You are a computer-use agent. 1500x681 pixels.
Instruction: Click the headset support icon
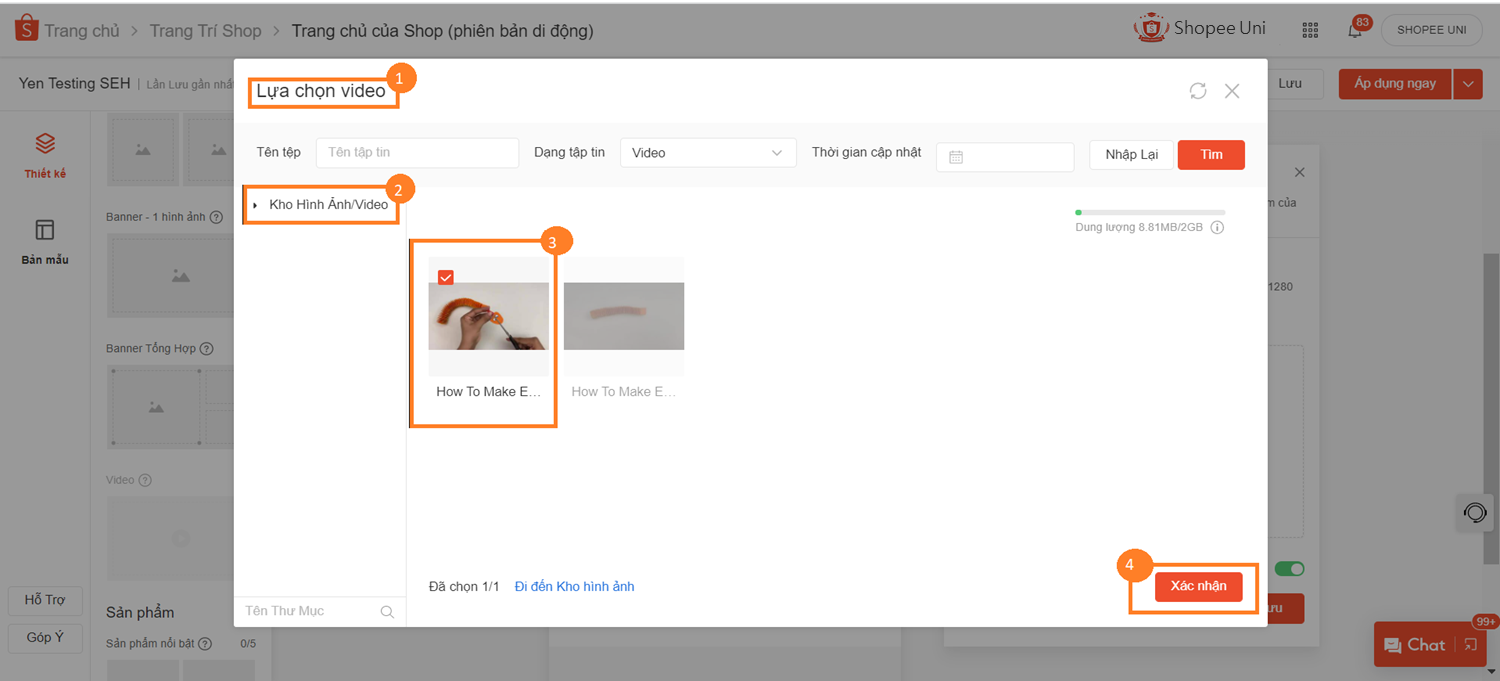(1475, 513)
